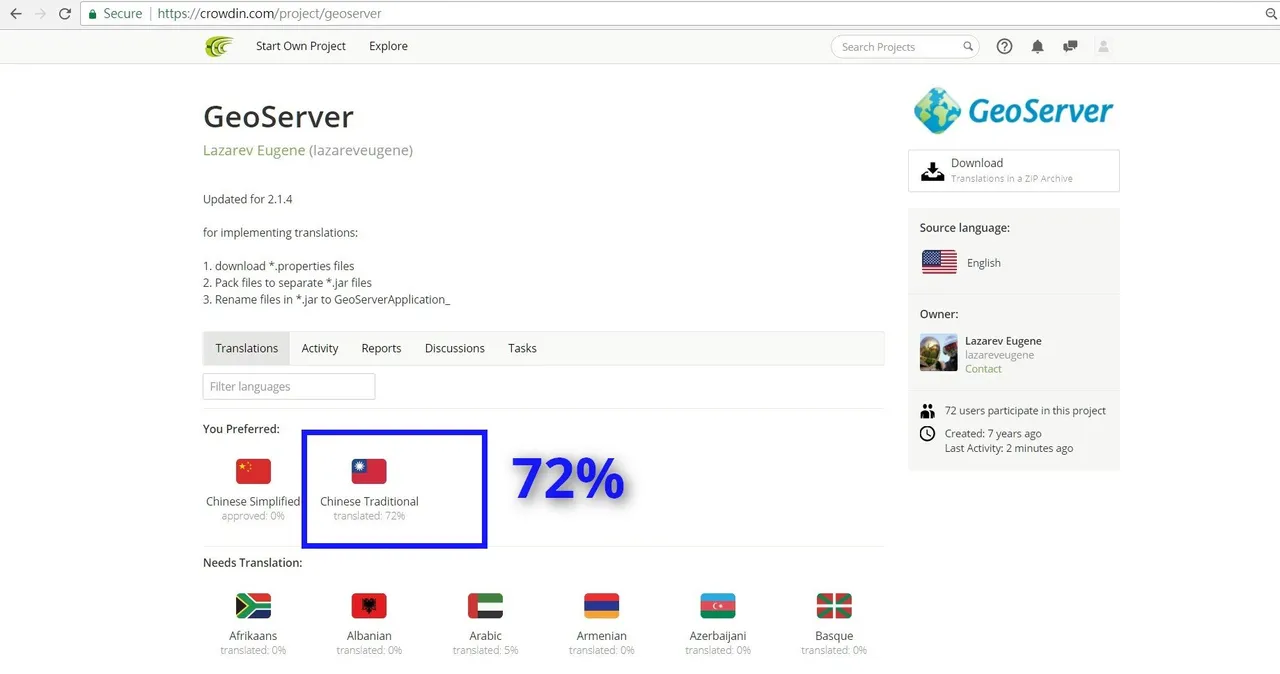Click the GeoServer page heading

click(278, 117)
